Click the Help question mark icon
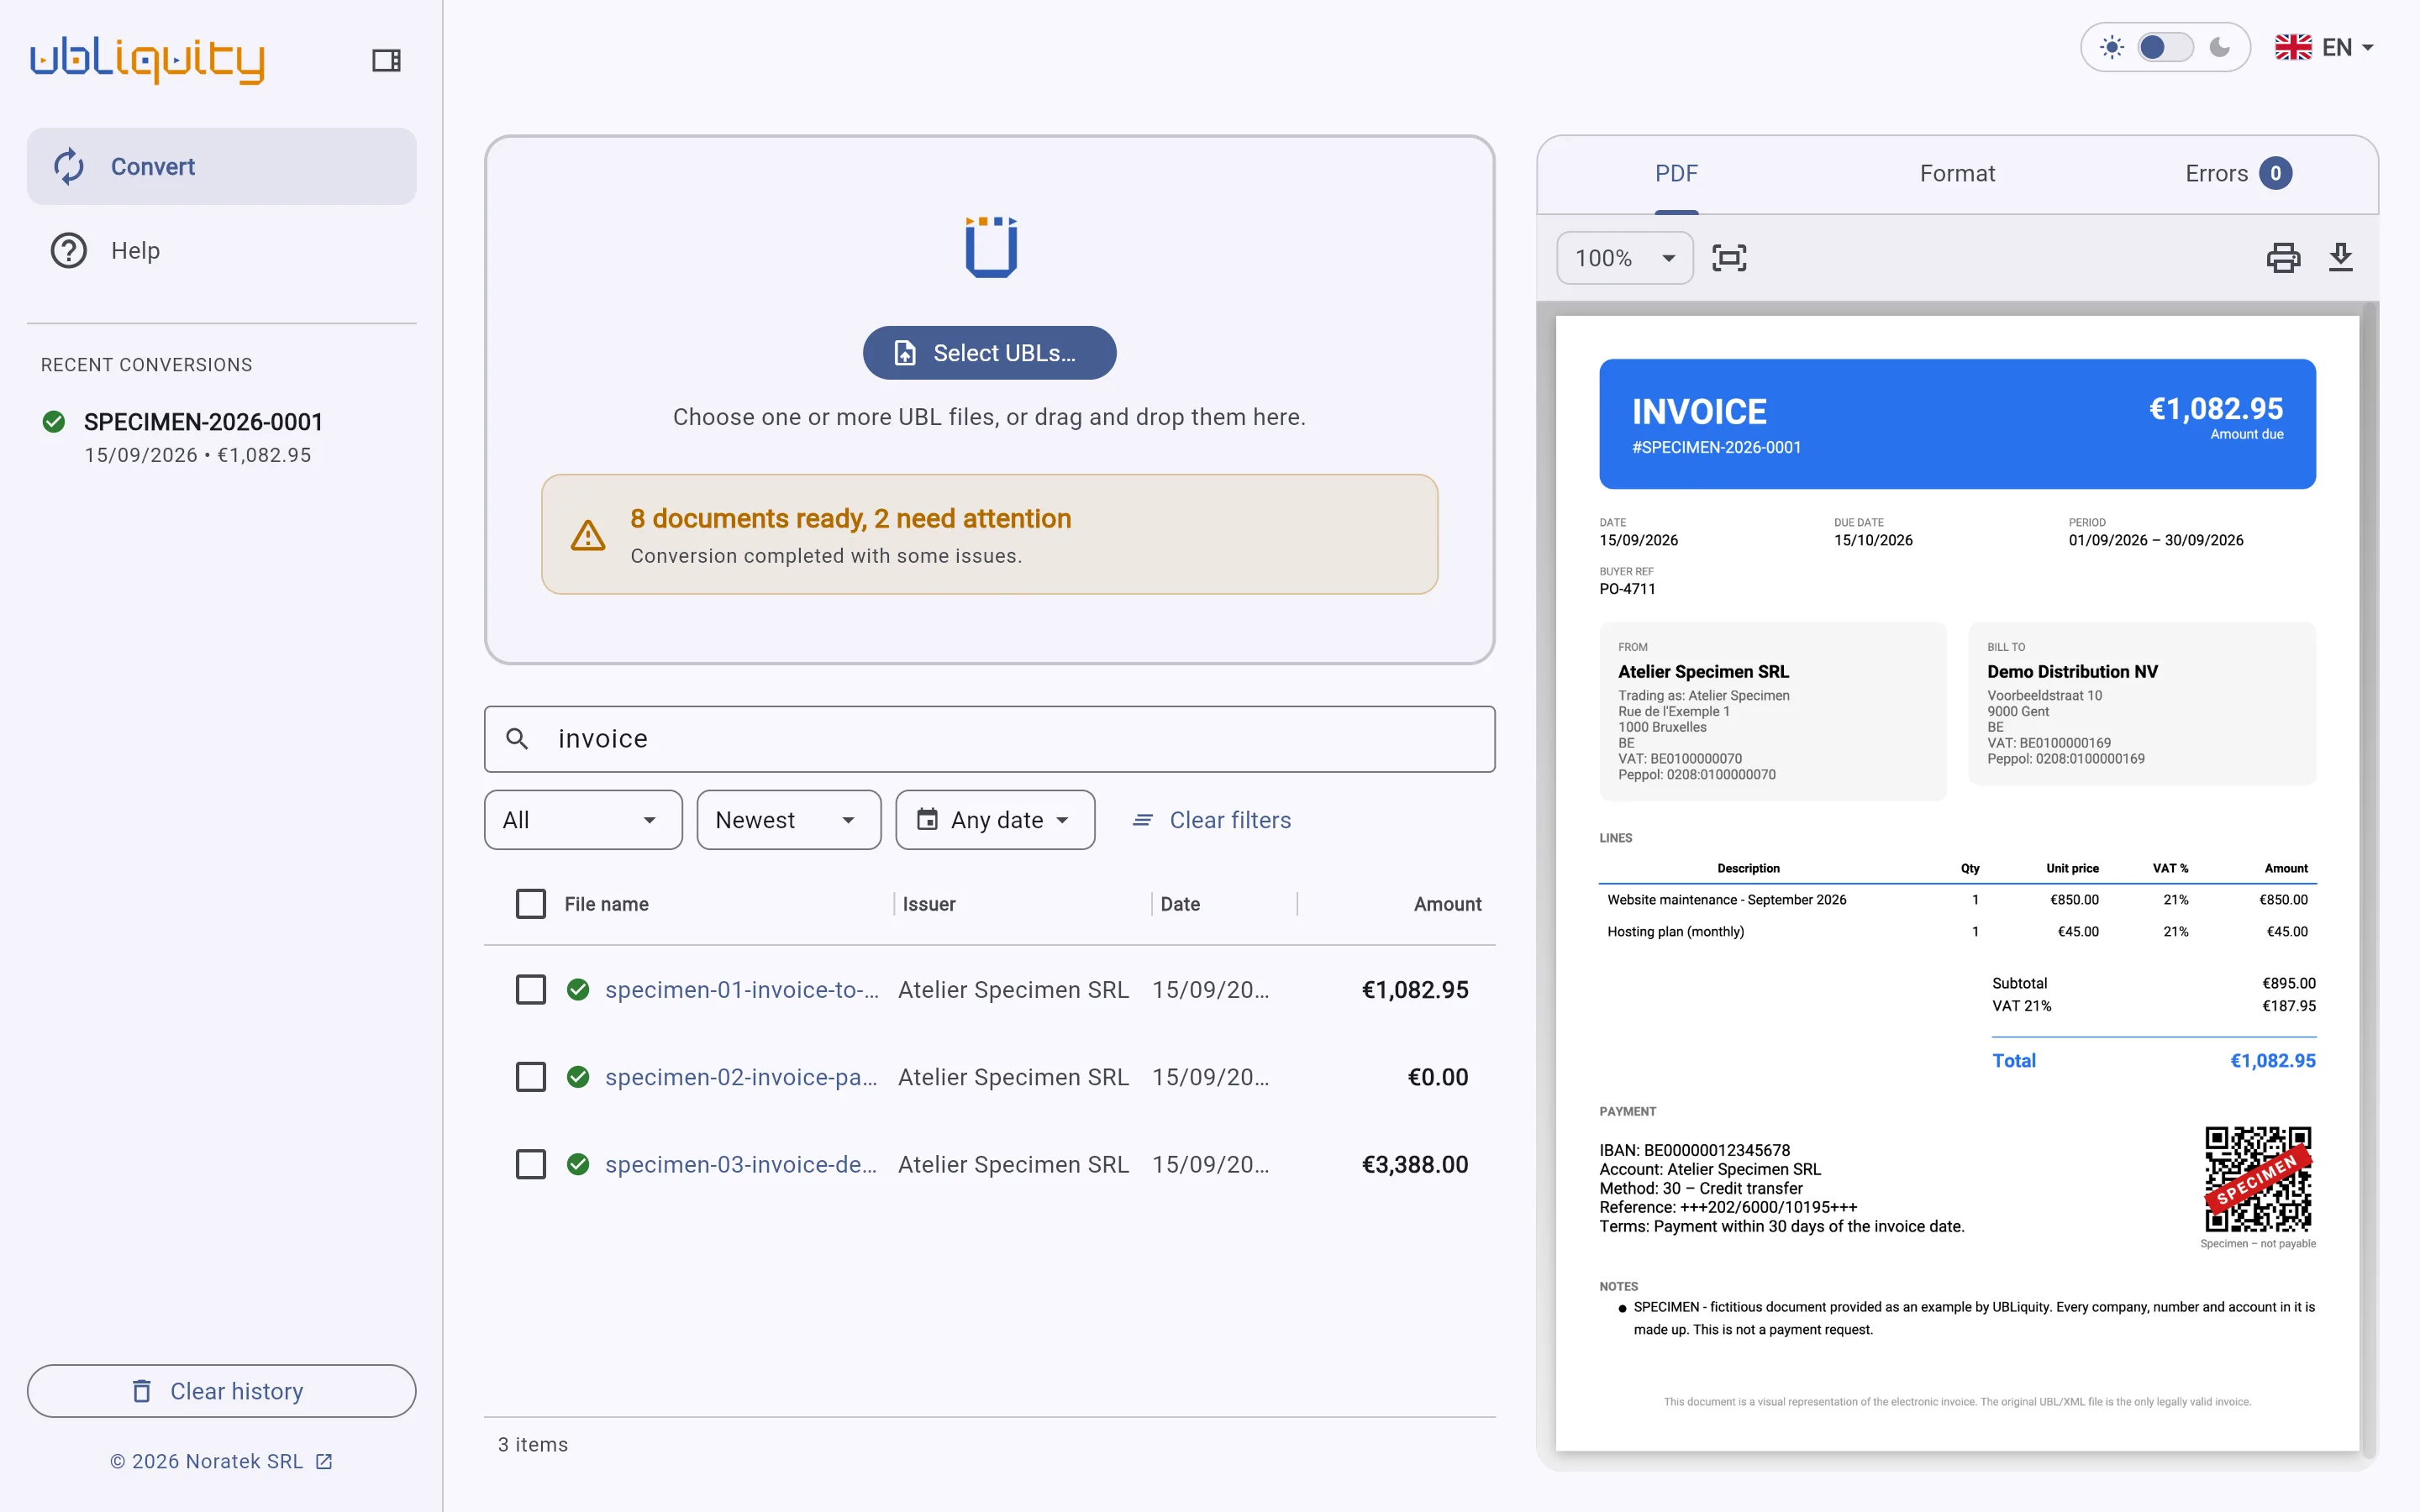 (x=69, y=250)
